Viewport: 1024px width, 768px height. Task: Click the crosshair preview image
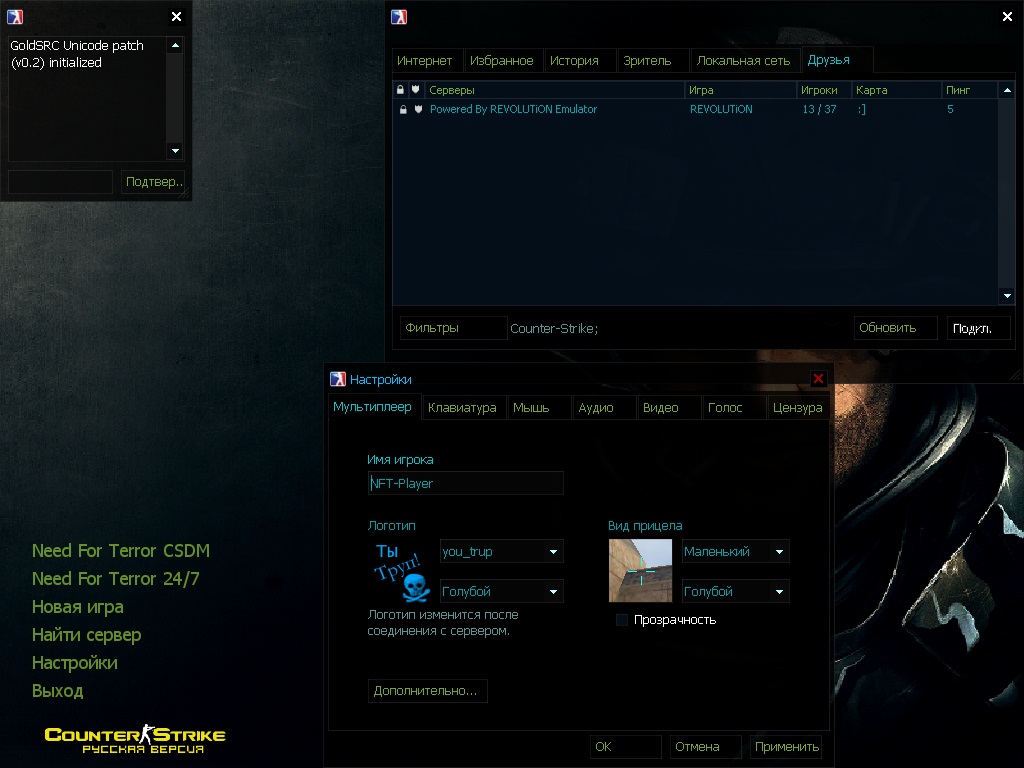click(x=640, y=571)
